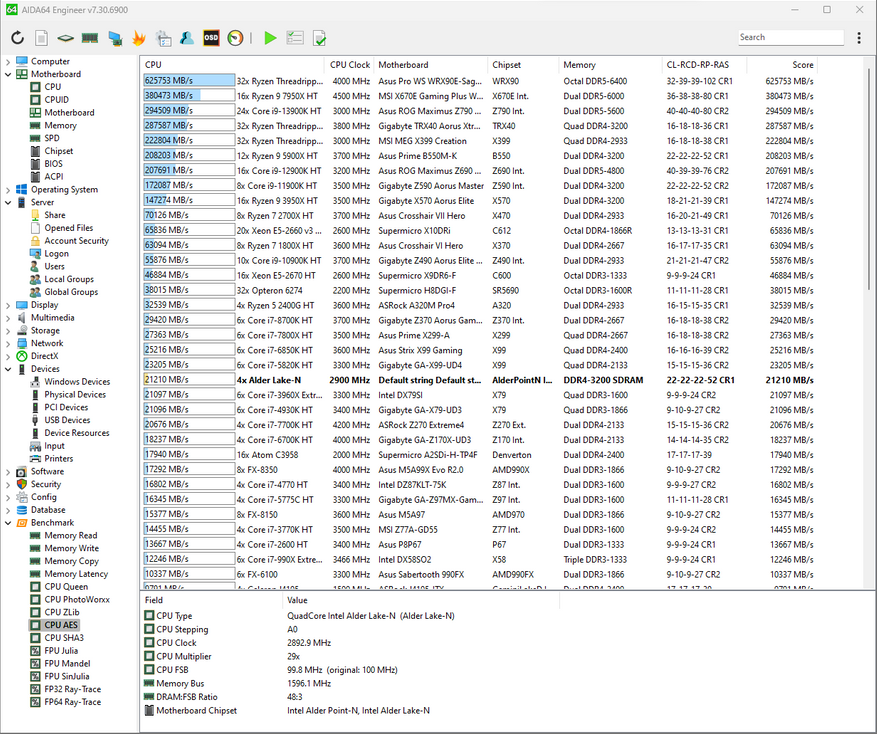Click the gauge benchmark icon in toolbar

(235, 38)
